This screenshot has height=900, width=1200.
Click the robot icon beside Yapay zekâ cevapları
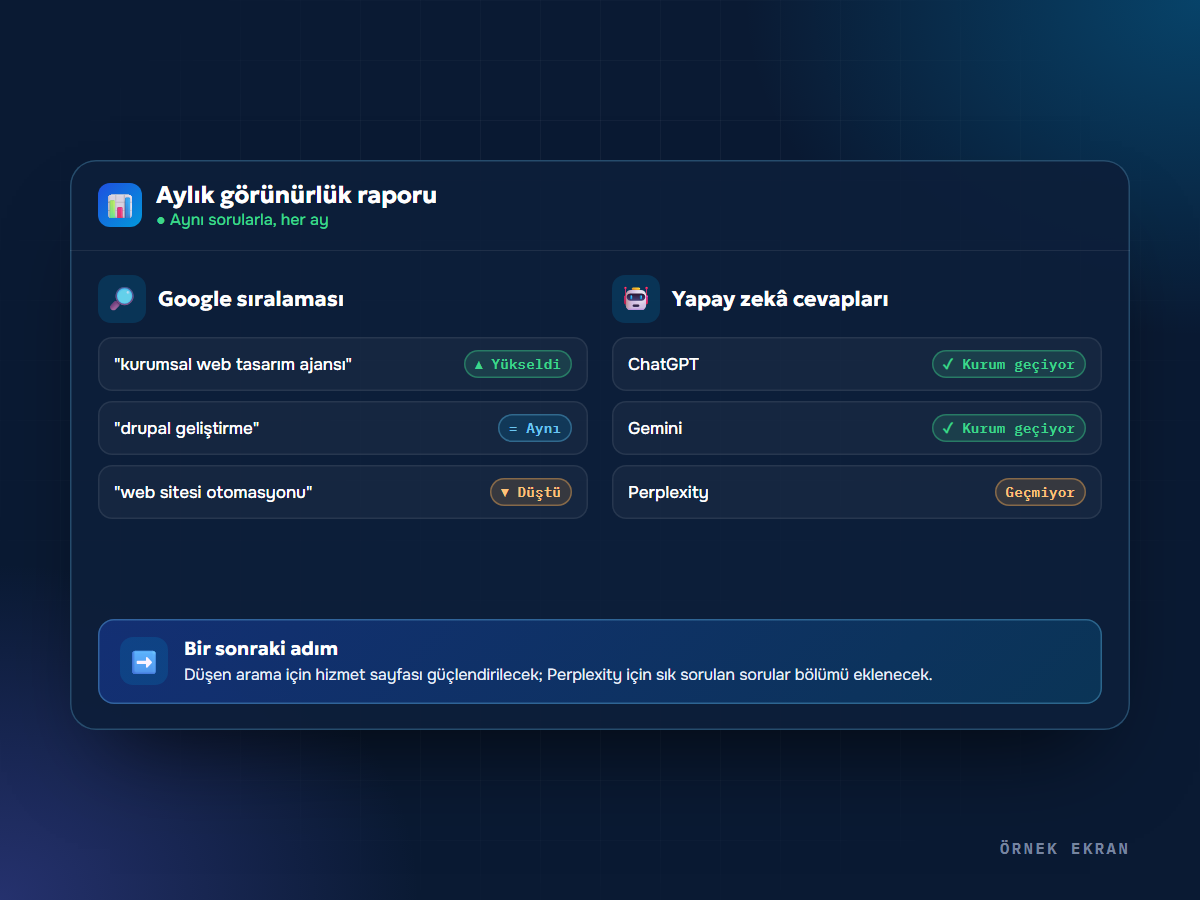[x=636, y=299]
